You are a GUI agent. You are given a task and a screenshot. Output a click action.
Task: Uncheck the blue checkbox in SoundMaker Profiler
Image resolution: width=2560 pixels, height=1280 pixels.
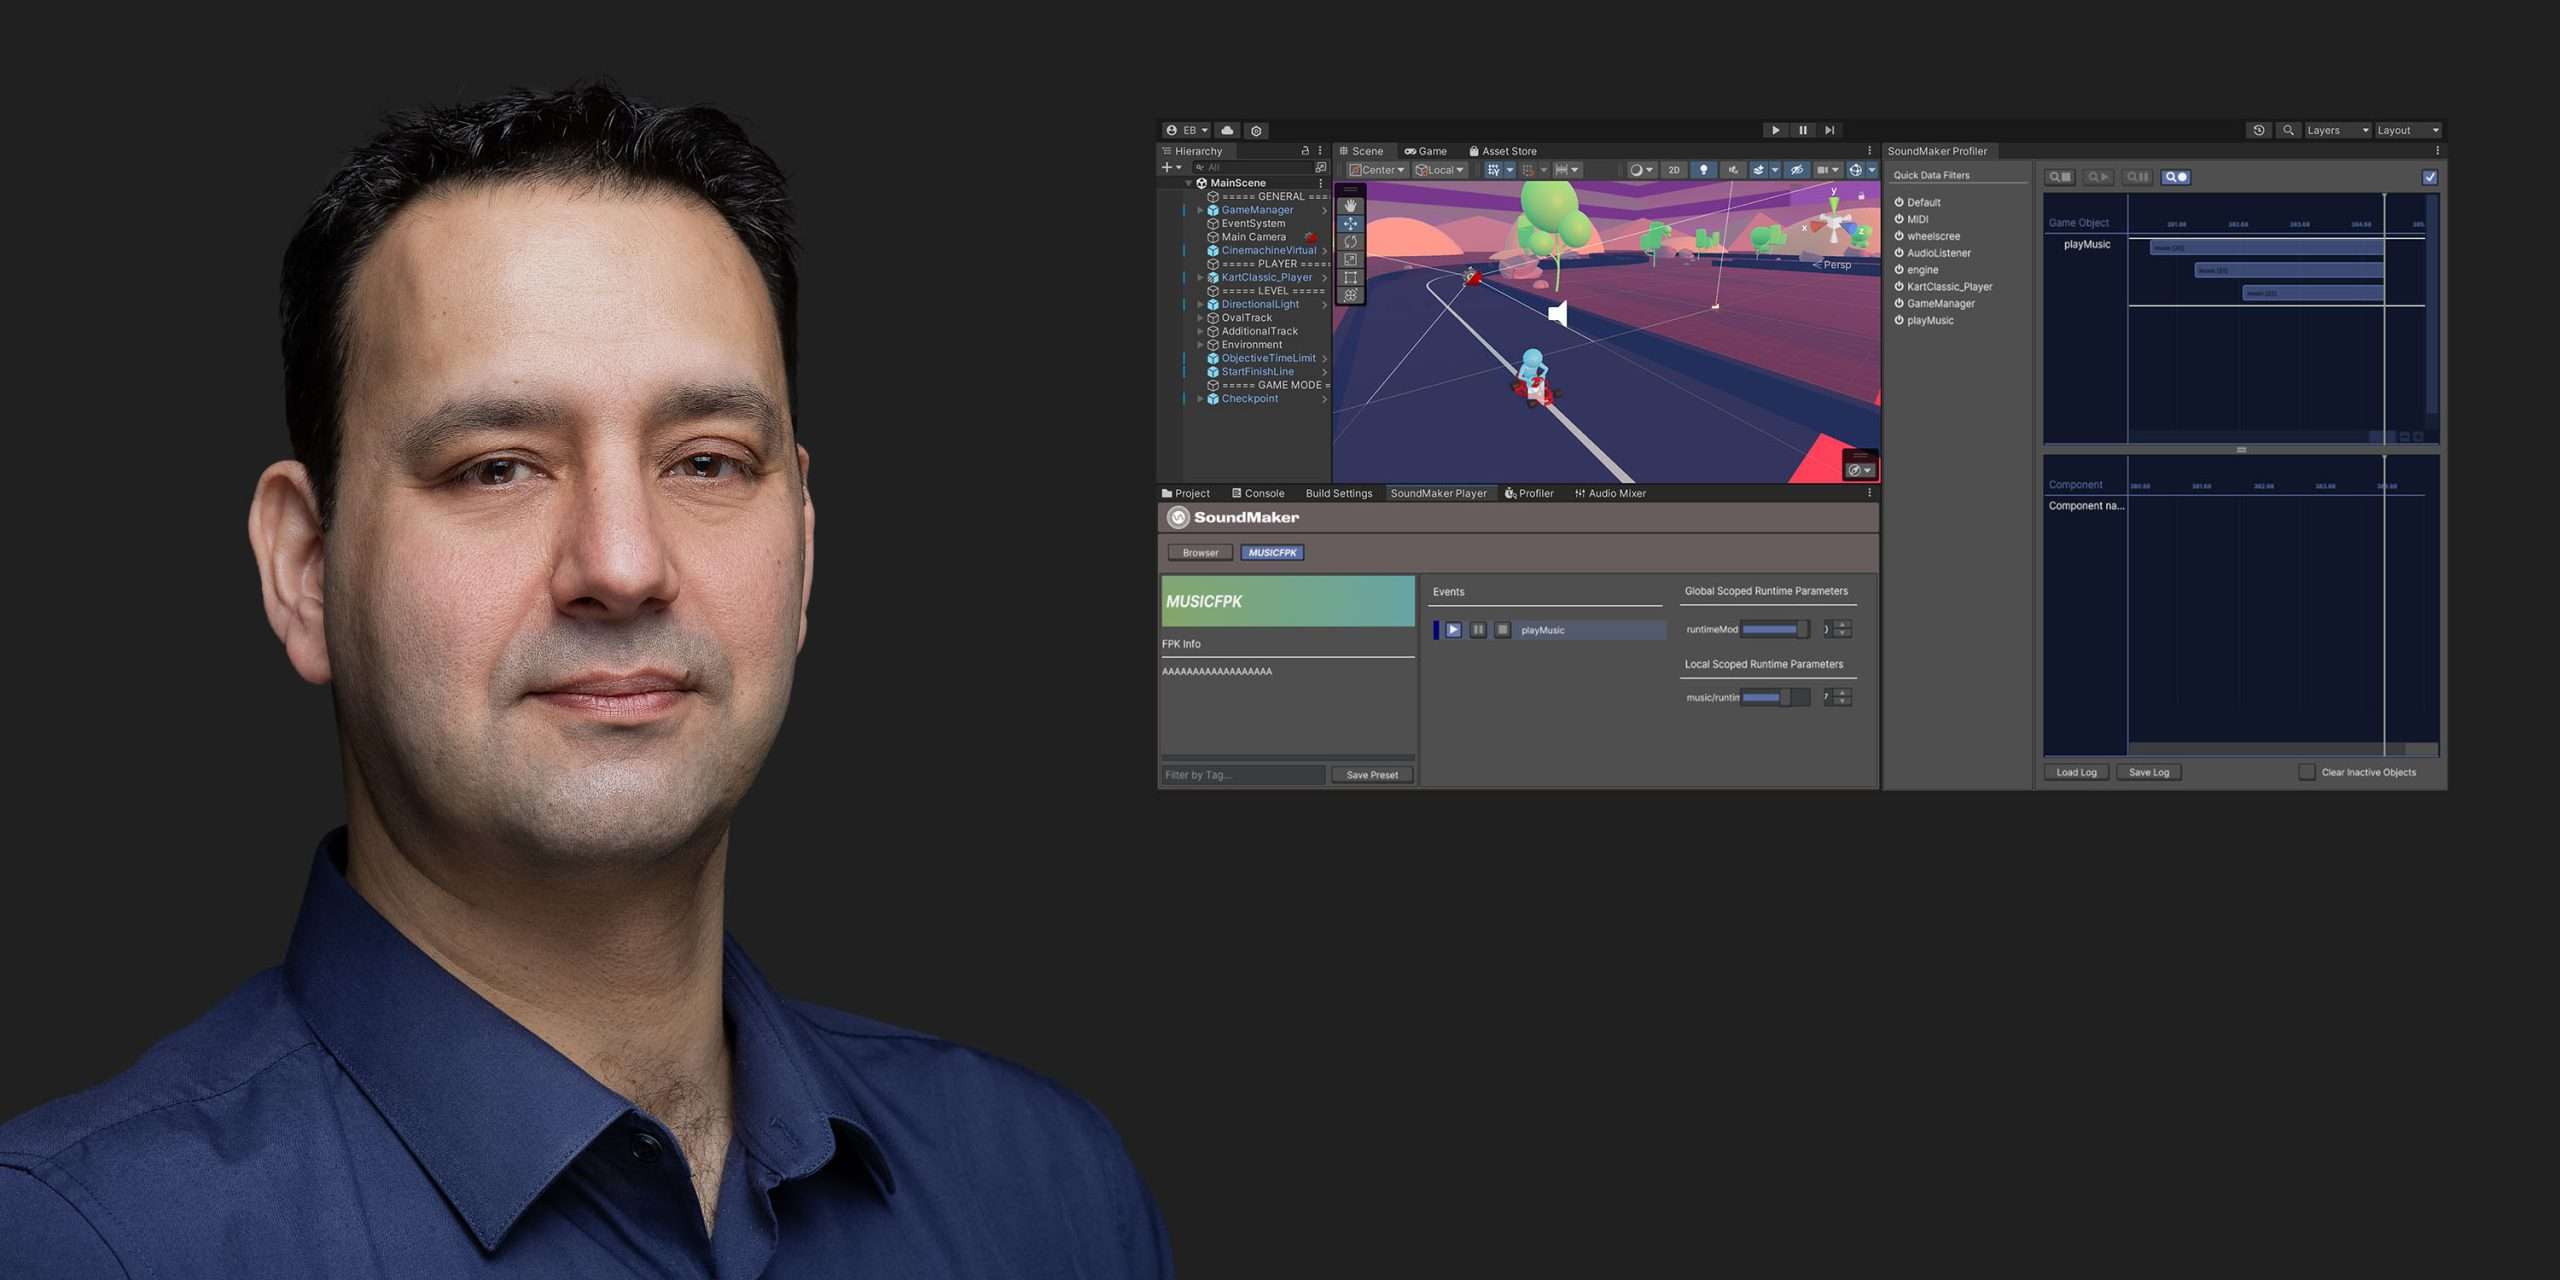(2429, 177)
